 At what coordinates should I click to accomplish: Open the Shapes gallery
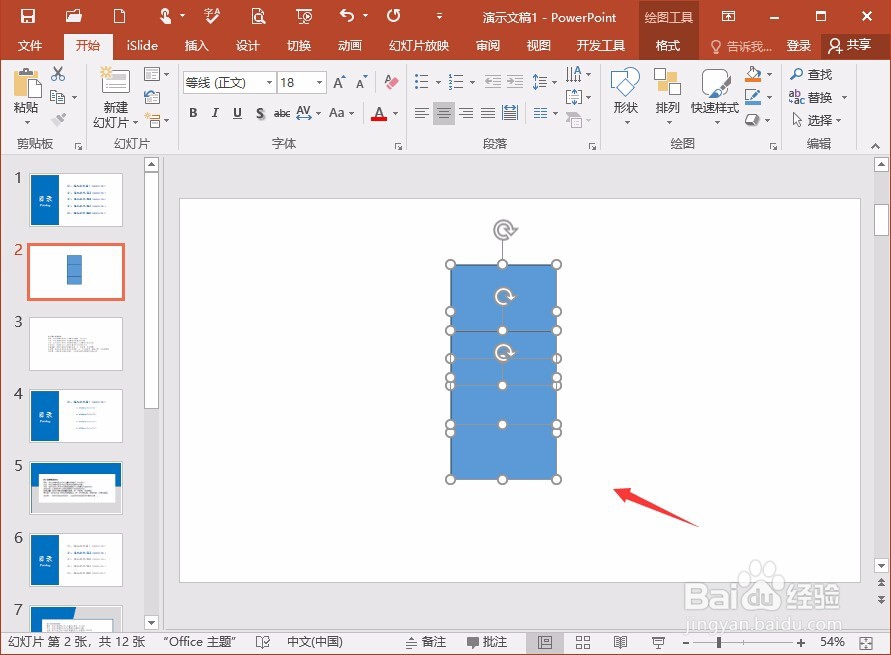pos(626,95)
